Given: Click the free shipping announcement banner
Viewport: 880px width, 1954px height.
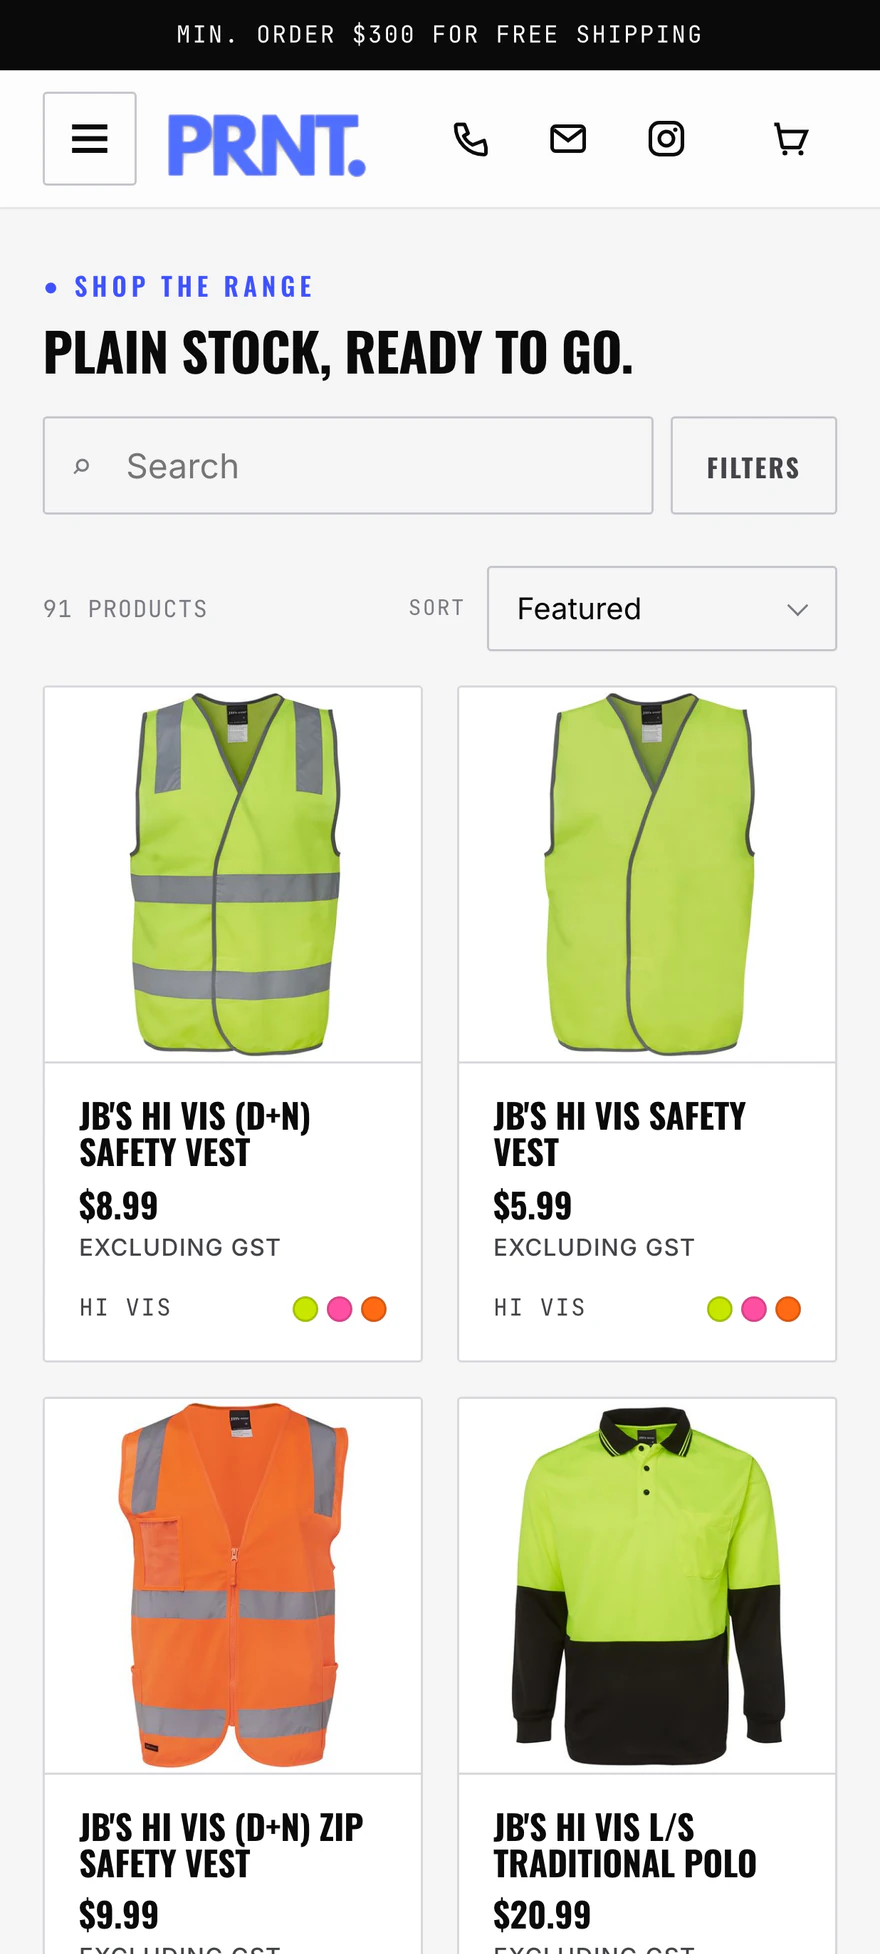Looking at the screenshot, I should point(440,35).
